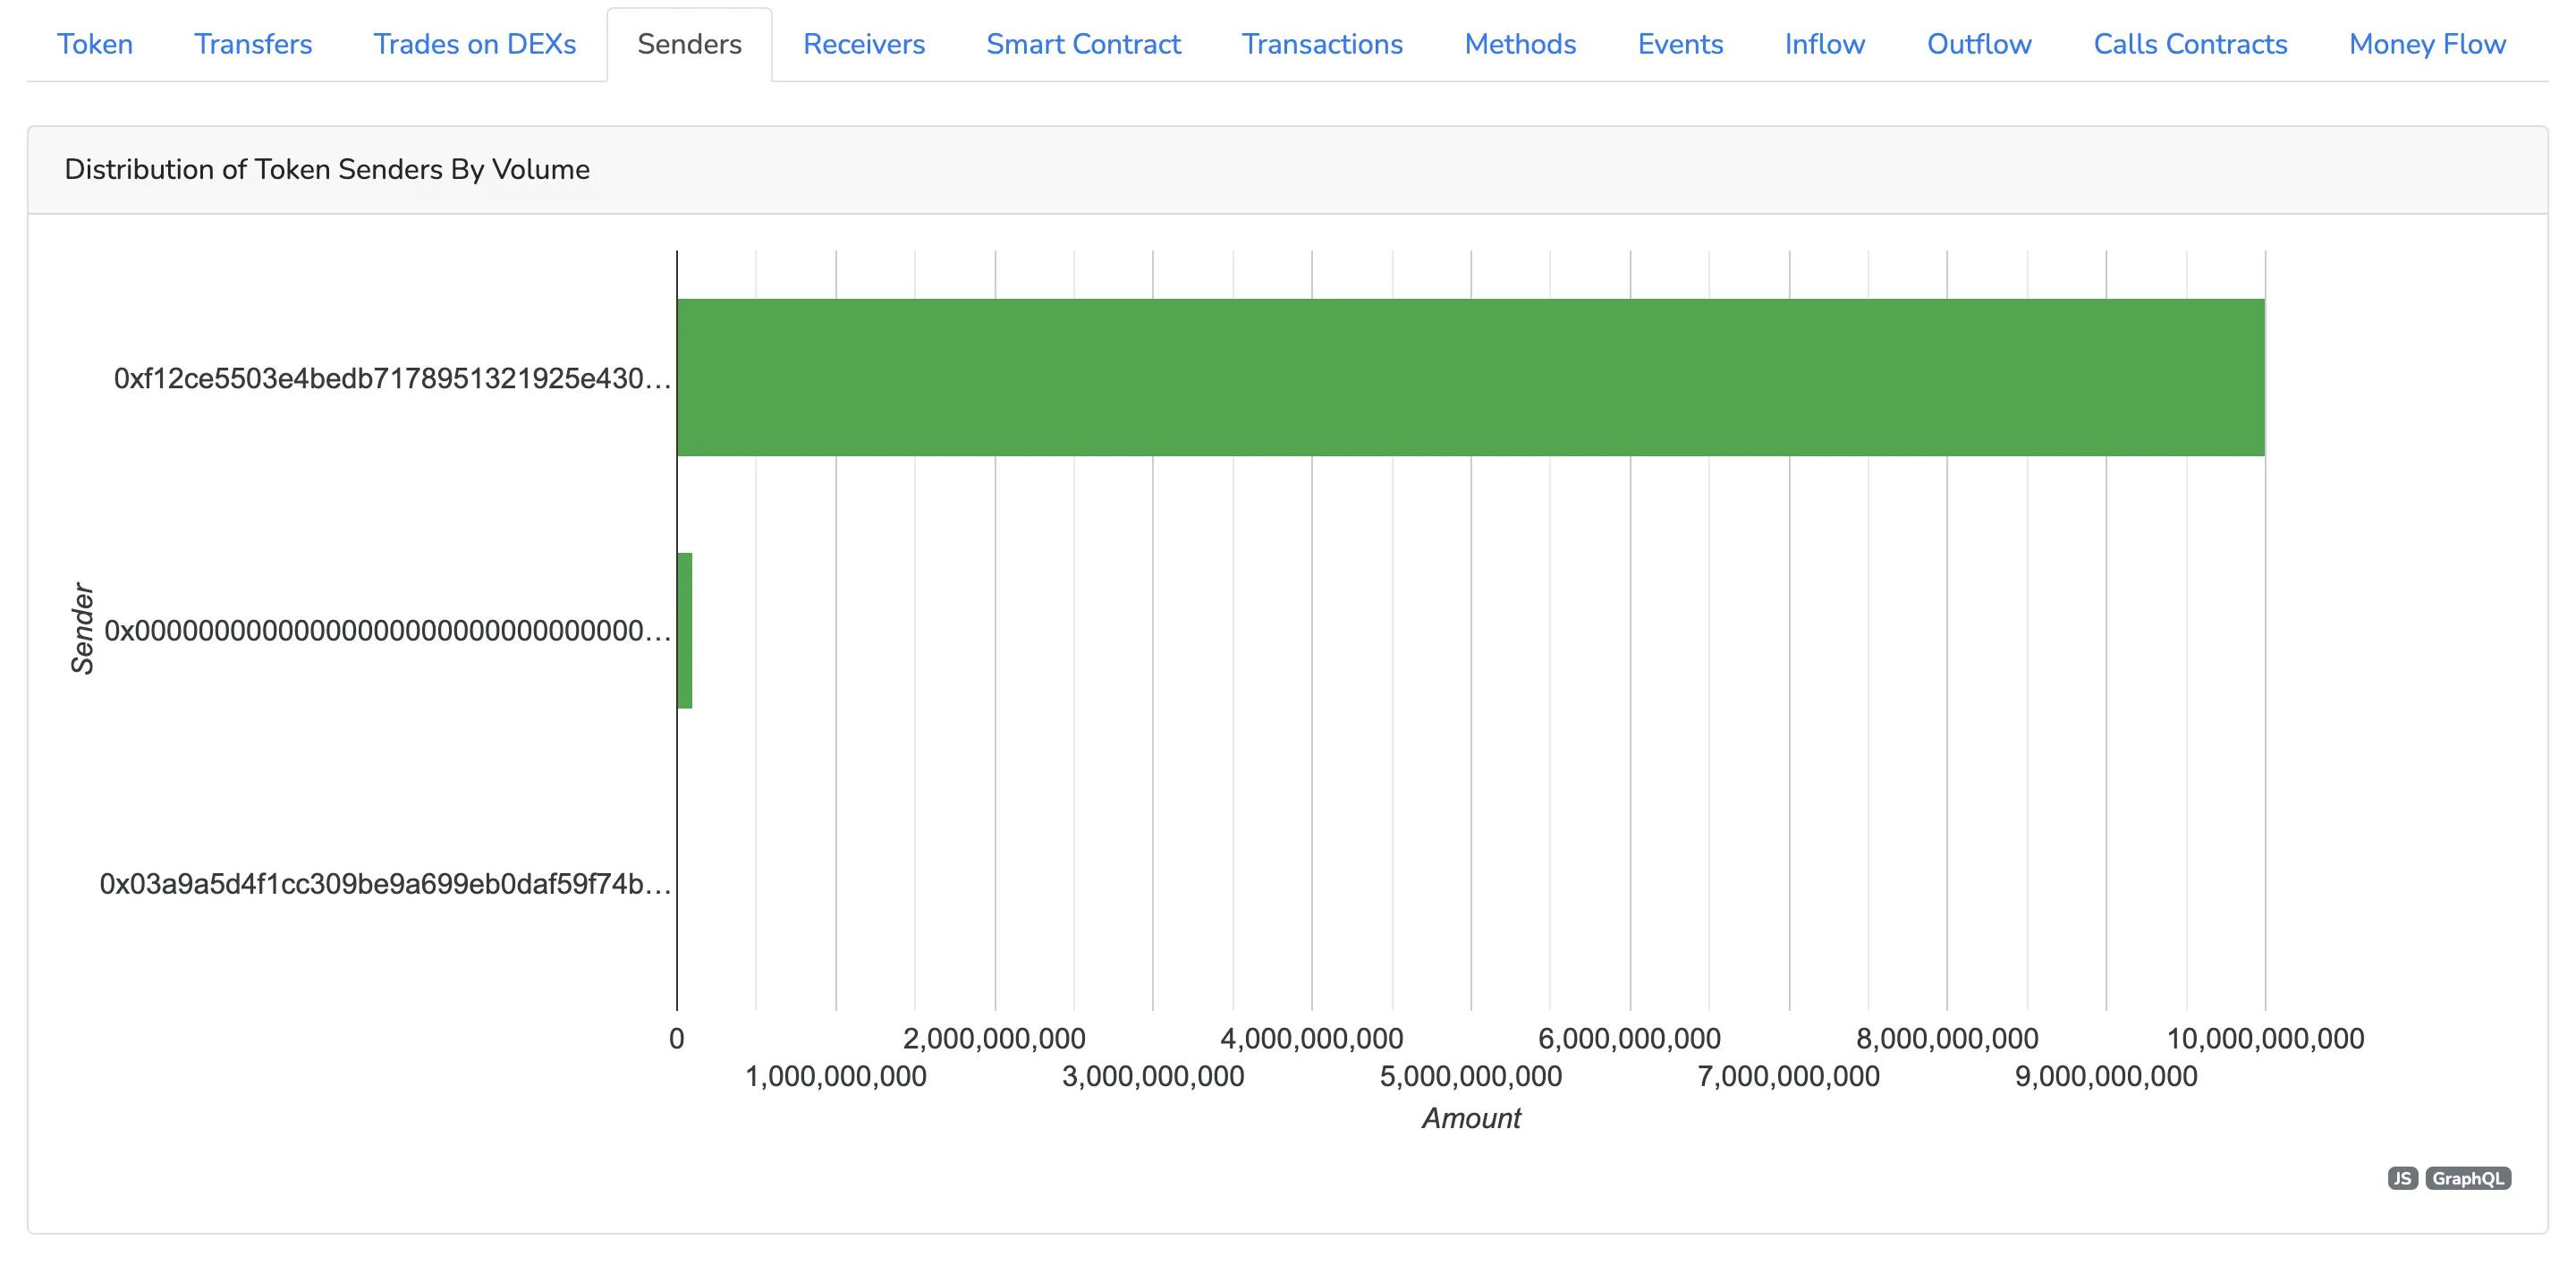This screenshot has width=2576, height=1265.
Task: View the Events tab
Action: [x=1680, y=44]
